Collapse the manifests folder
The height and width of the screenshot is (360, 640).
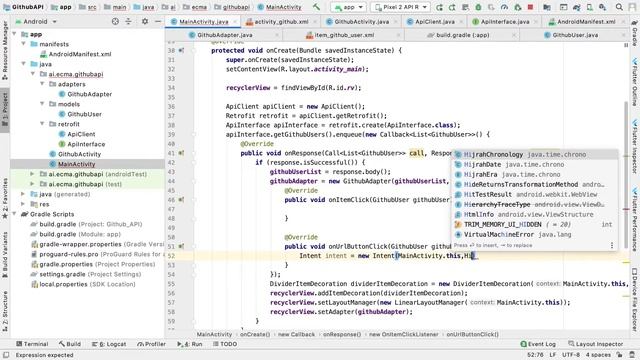click(x=24, y=44)
